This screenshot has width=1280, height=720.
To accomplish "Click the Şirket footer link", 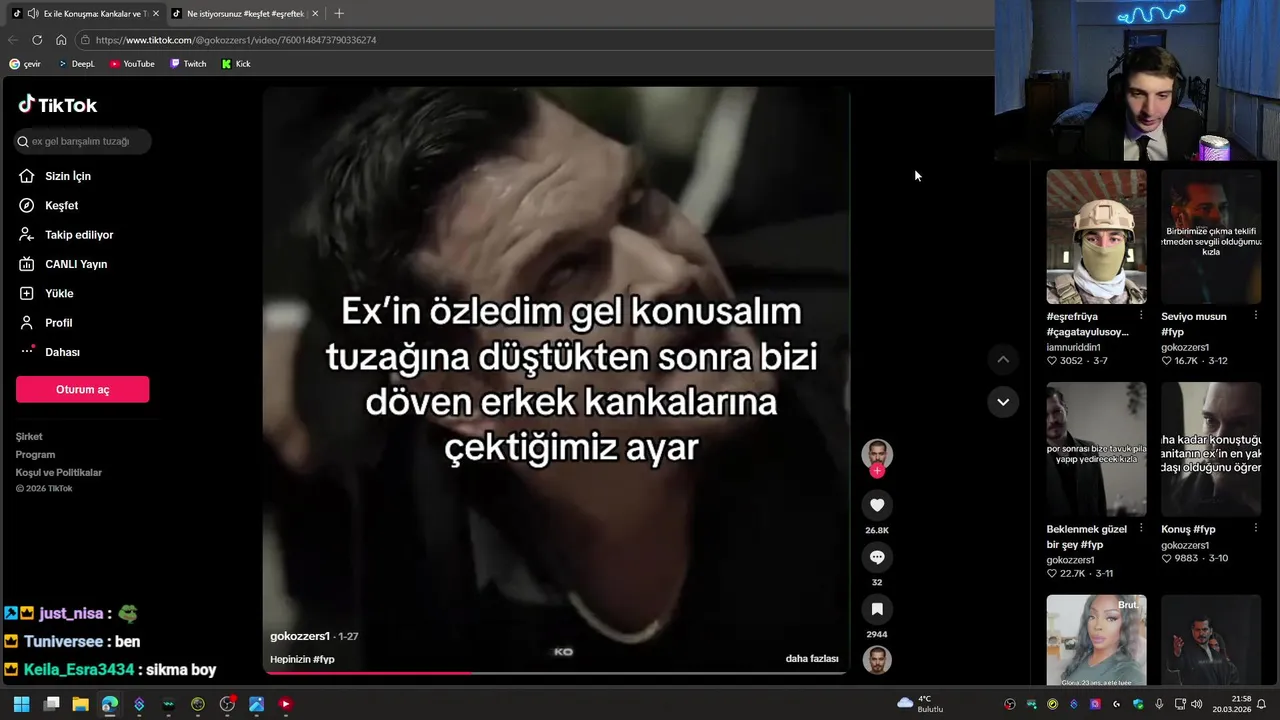I will click(29, 437).
